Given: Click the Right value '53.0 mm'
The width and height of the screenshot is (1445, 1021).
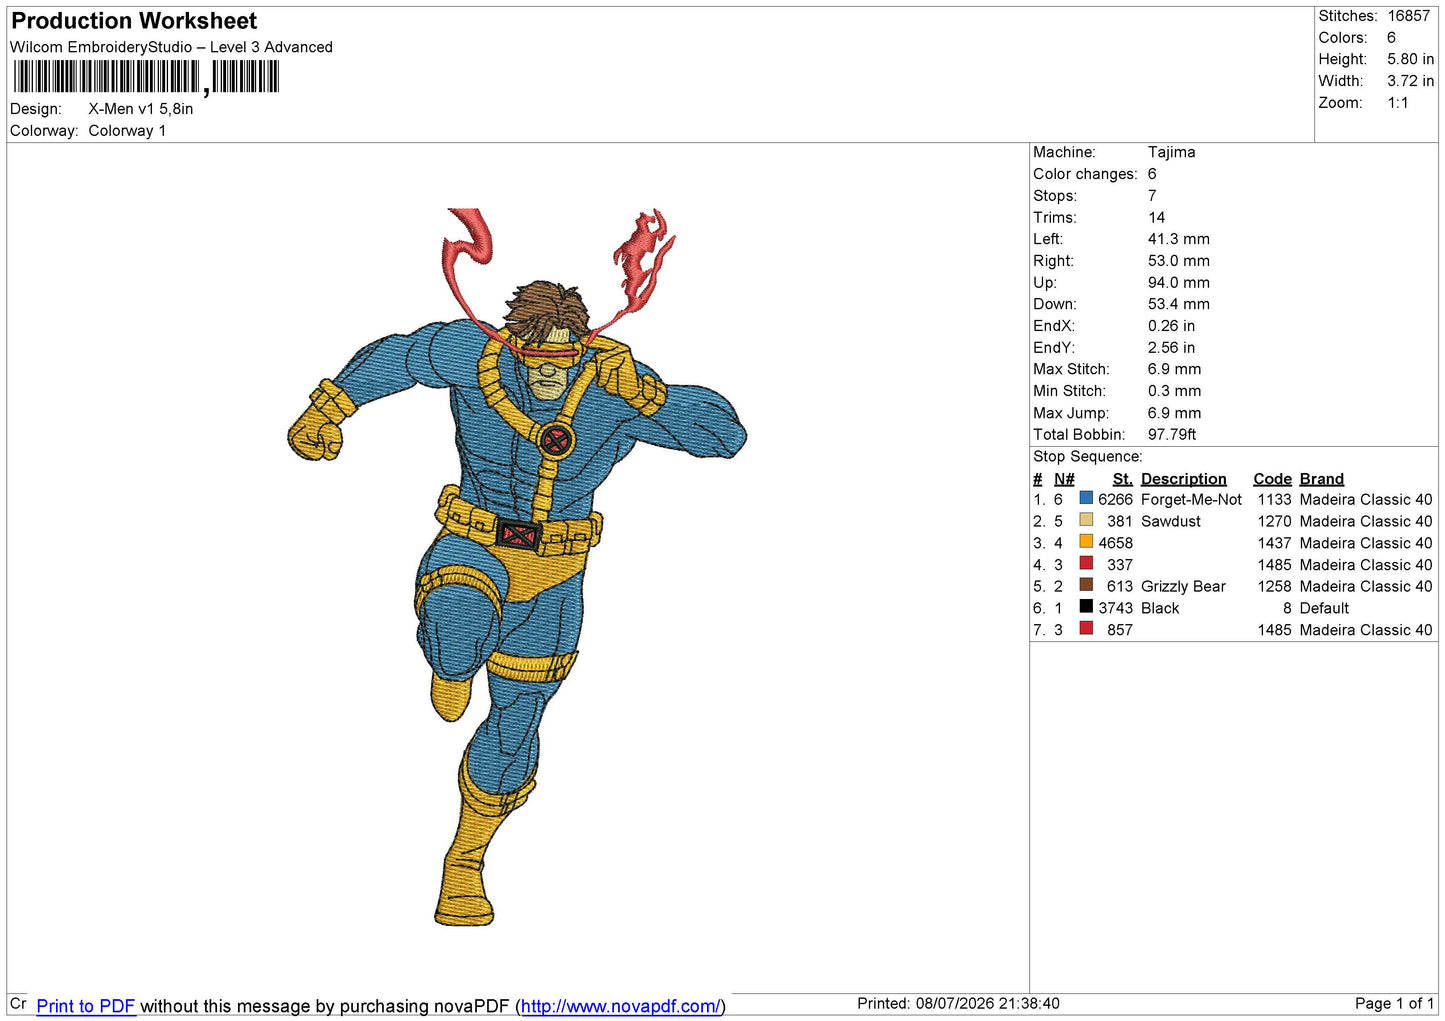Looking at the screenshot, I should click(1179, 261).
